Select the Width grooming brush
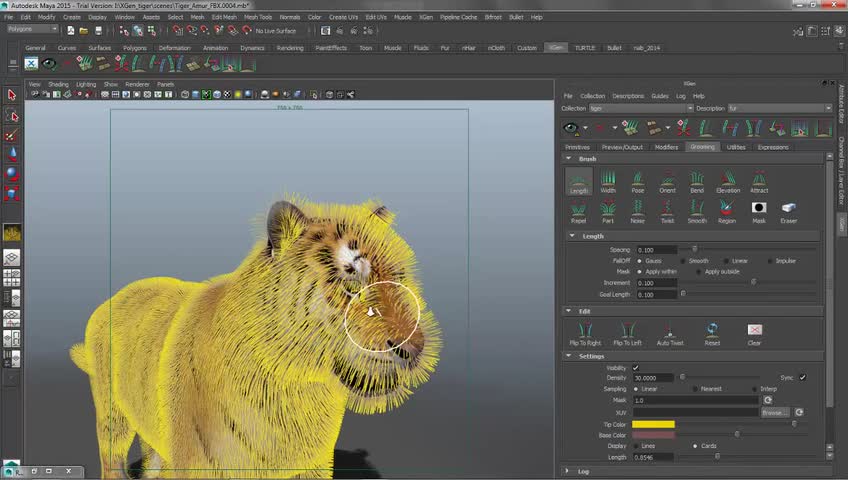This screenshot has height=480, width=848. tap(608, 180)
